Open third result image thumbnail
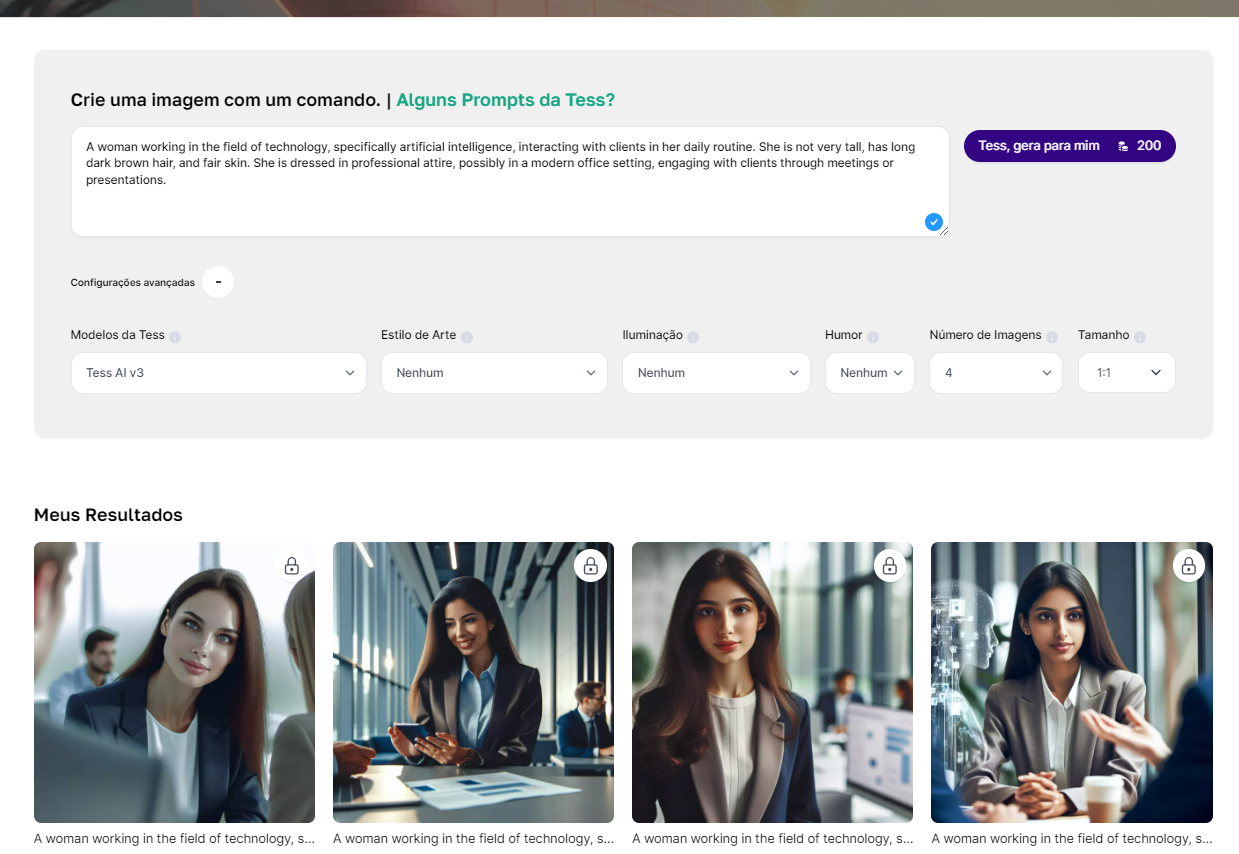 tap(772, 682)
